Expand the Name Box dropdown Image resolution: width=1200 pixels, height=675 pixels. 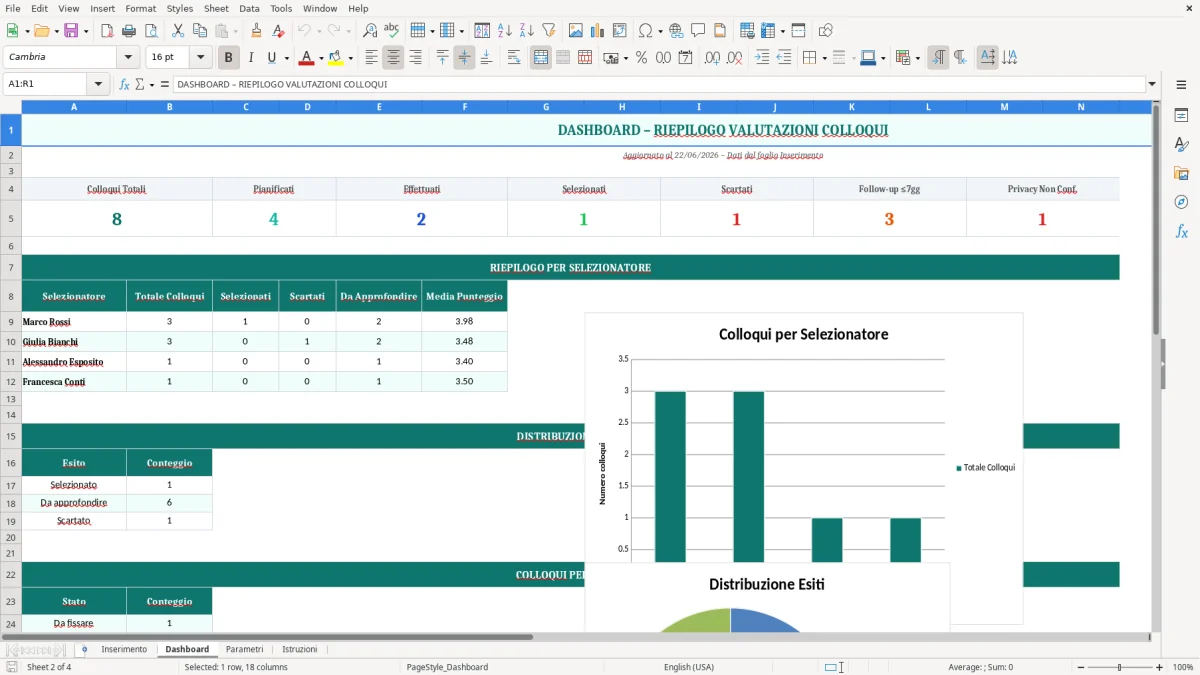point(98,85)
